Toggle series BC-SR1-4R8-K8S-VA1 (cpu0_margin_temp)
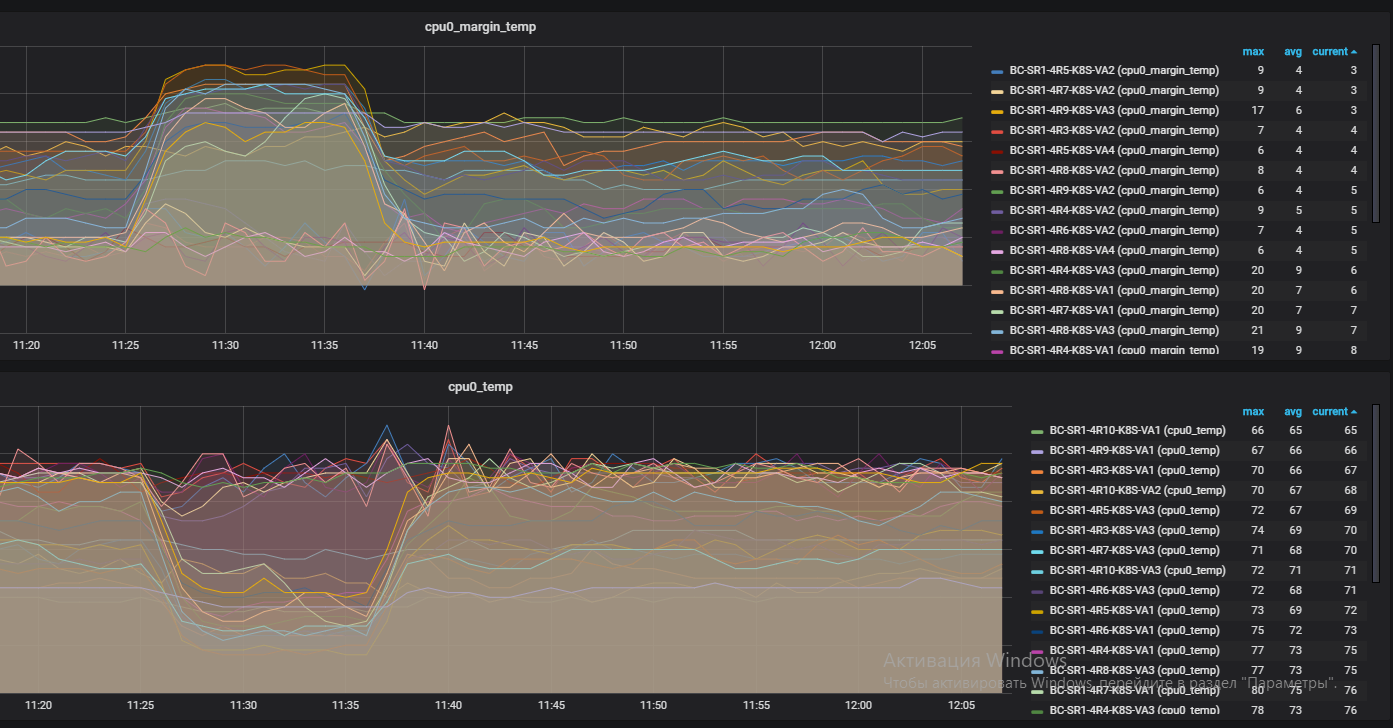Screen dimensions: 1393x728 (x=1114, y=290)
